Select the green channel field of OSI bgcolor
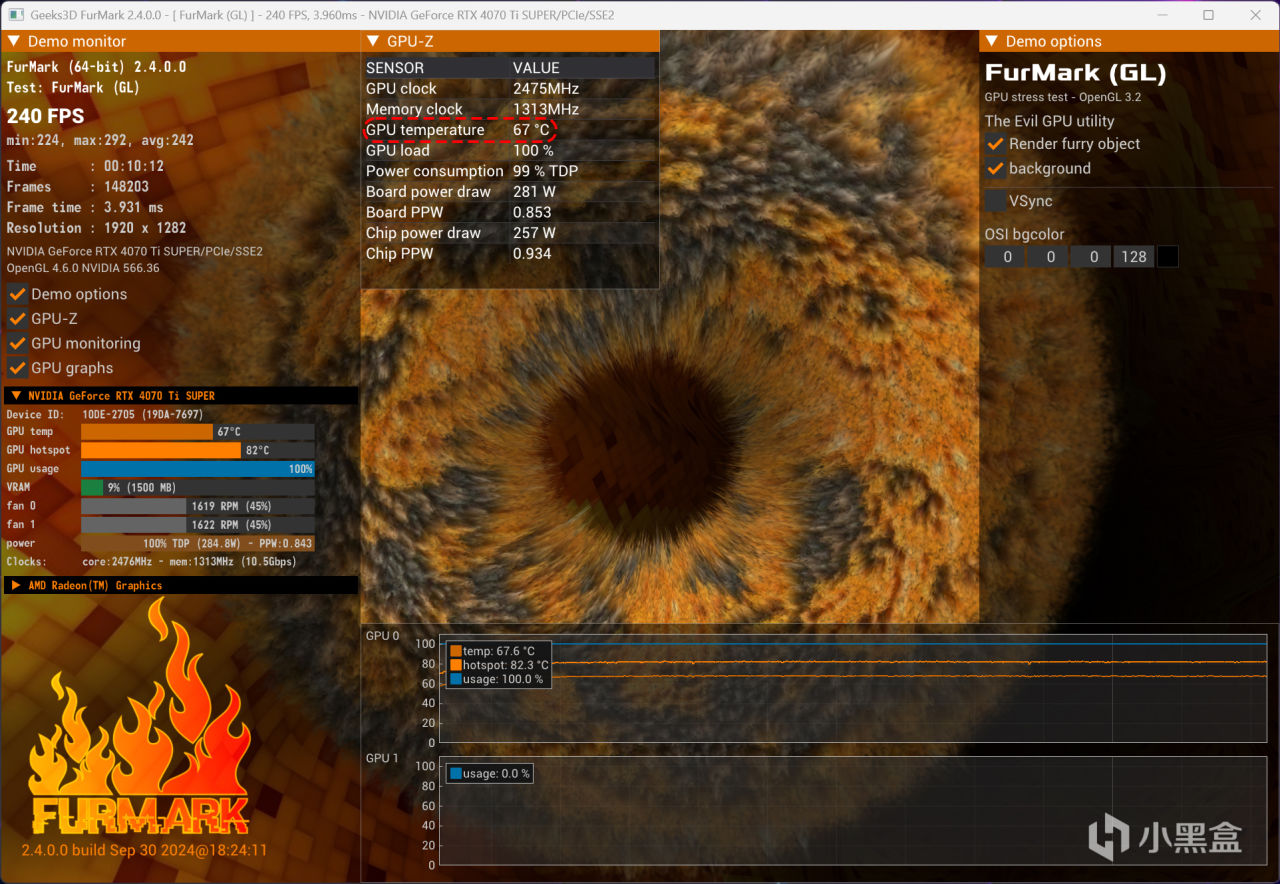This screenshot has width=1280, height=884. tap(1049, 257)
